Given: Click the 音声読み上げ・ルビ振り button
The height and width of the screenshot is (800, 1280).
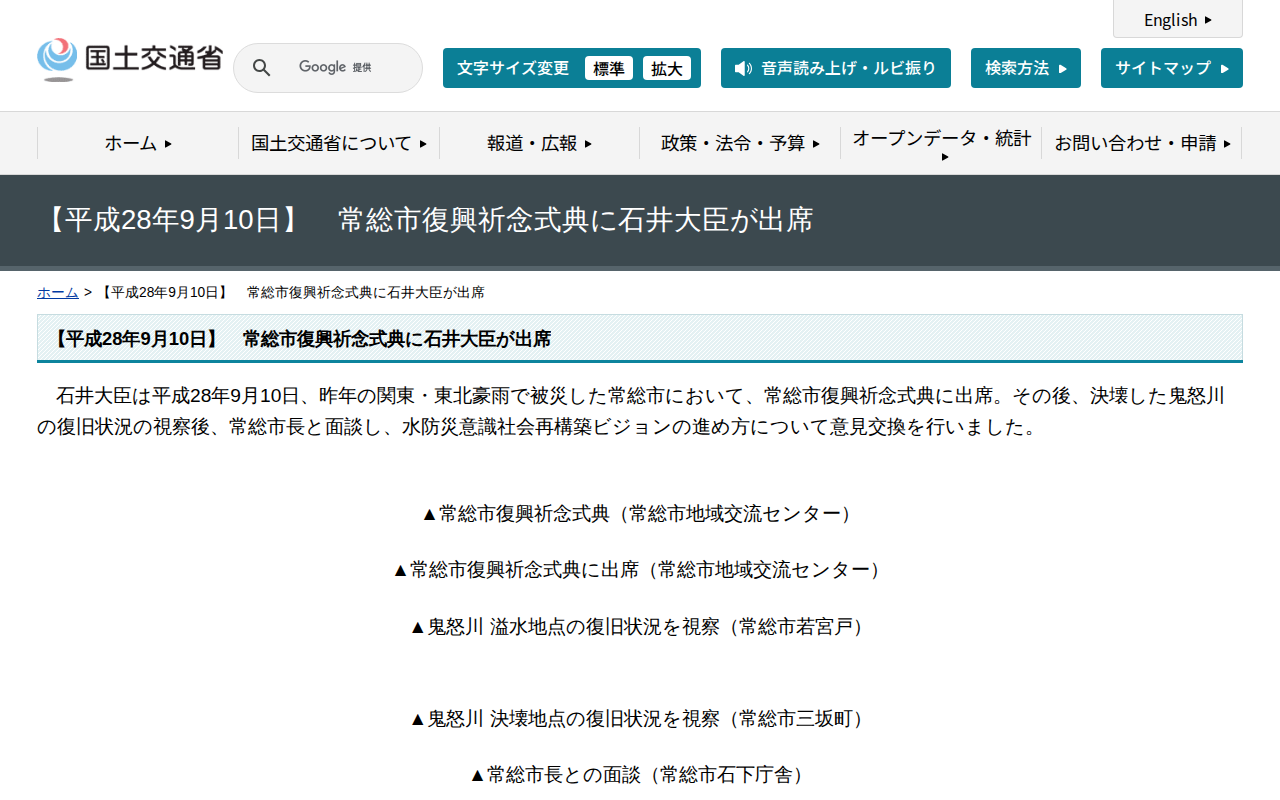Looking at the screenshot, I should click(836, 68).
